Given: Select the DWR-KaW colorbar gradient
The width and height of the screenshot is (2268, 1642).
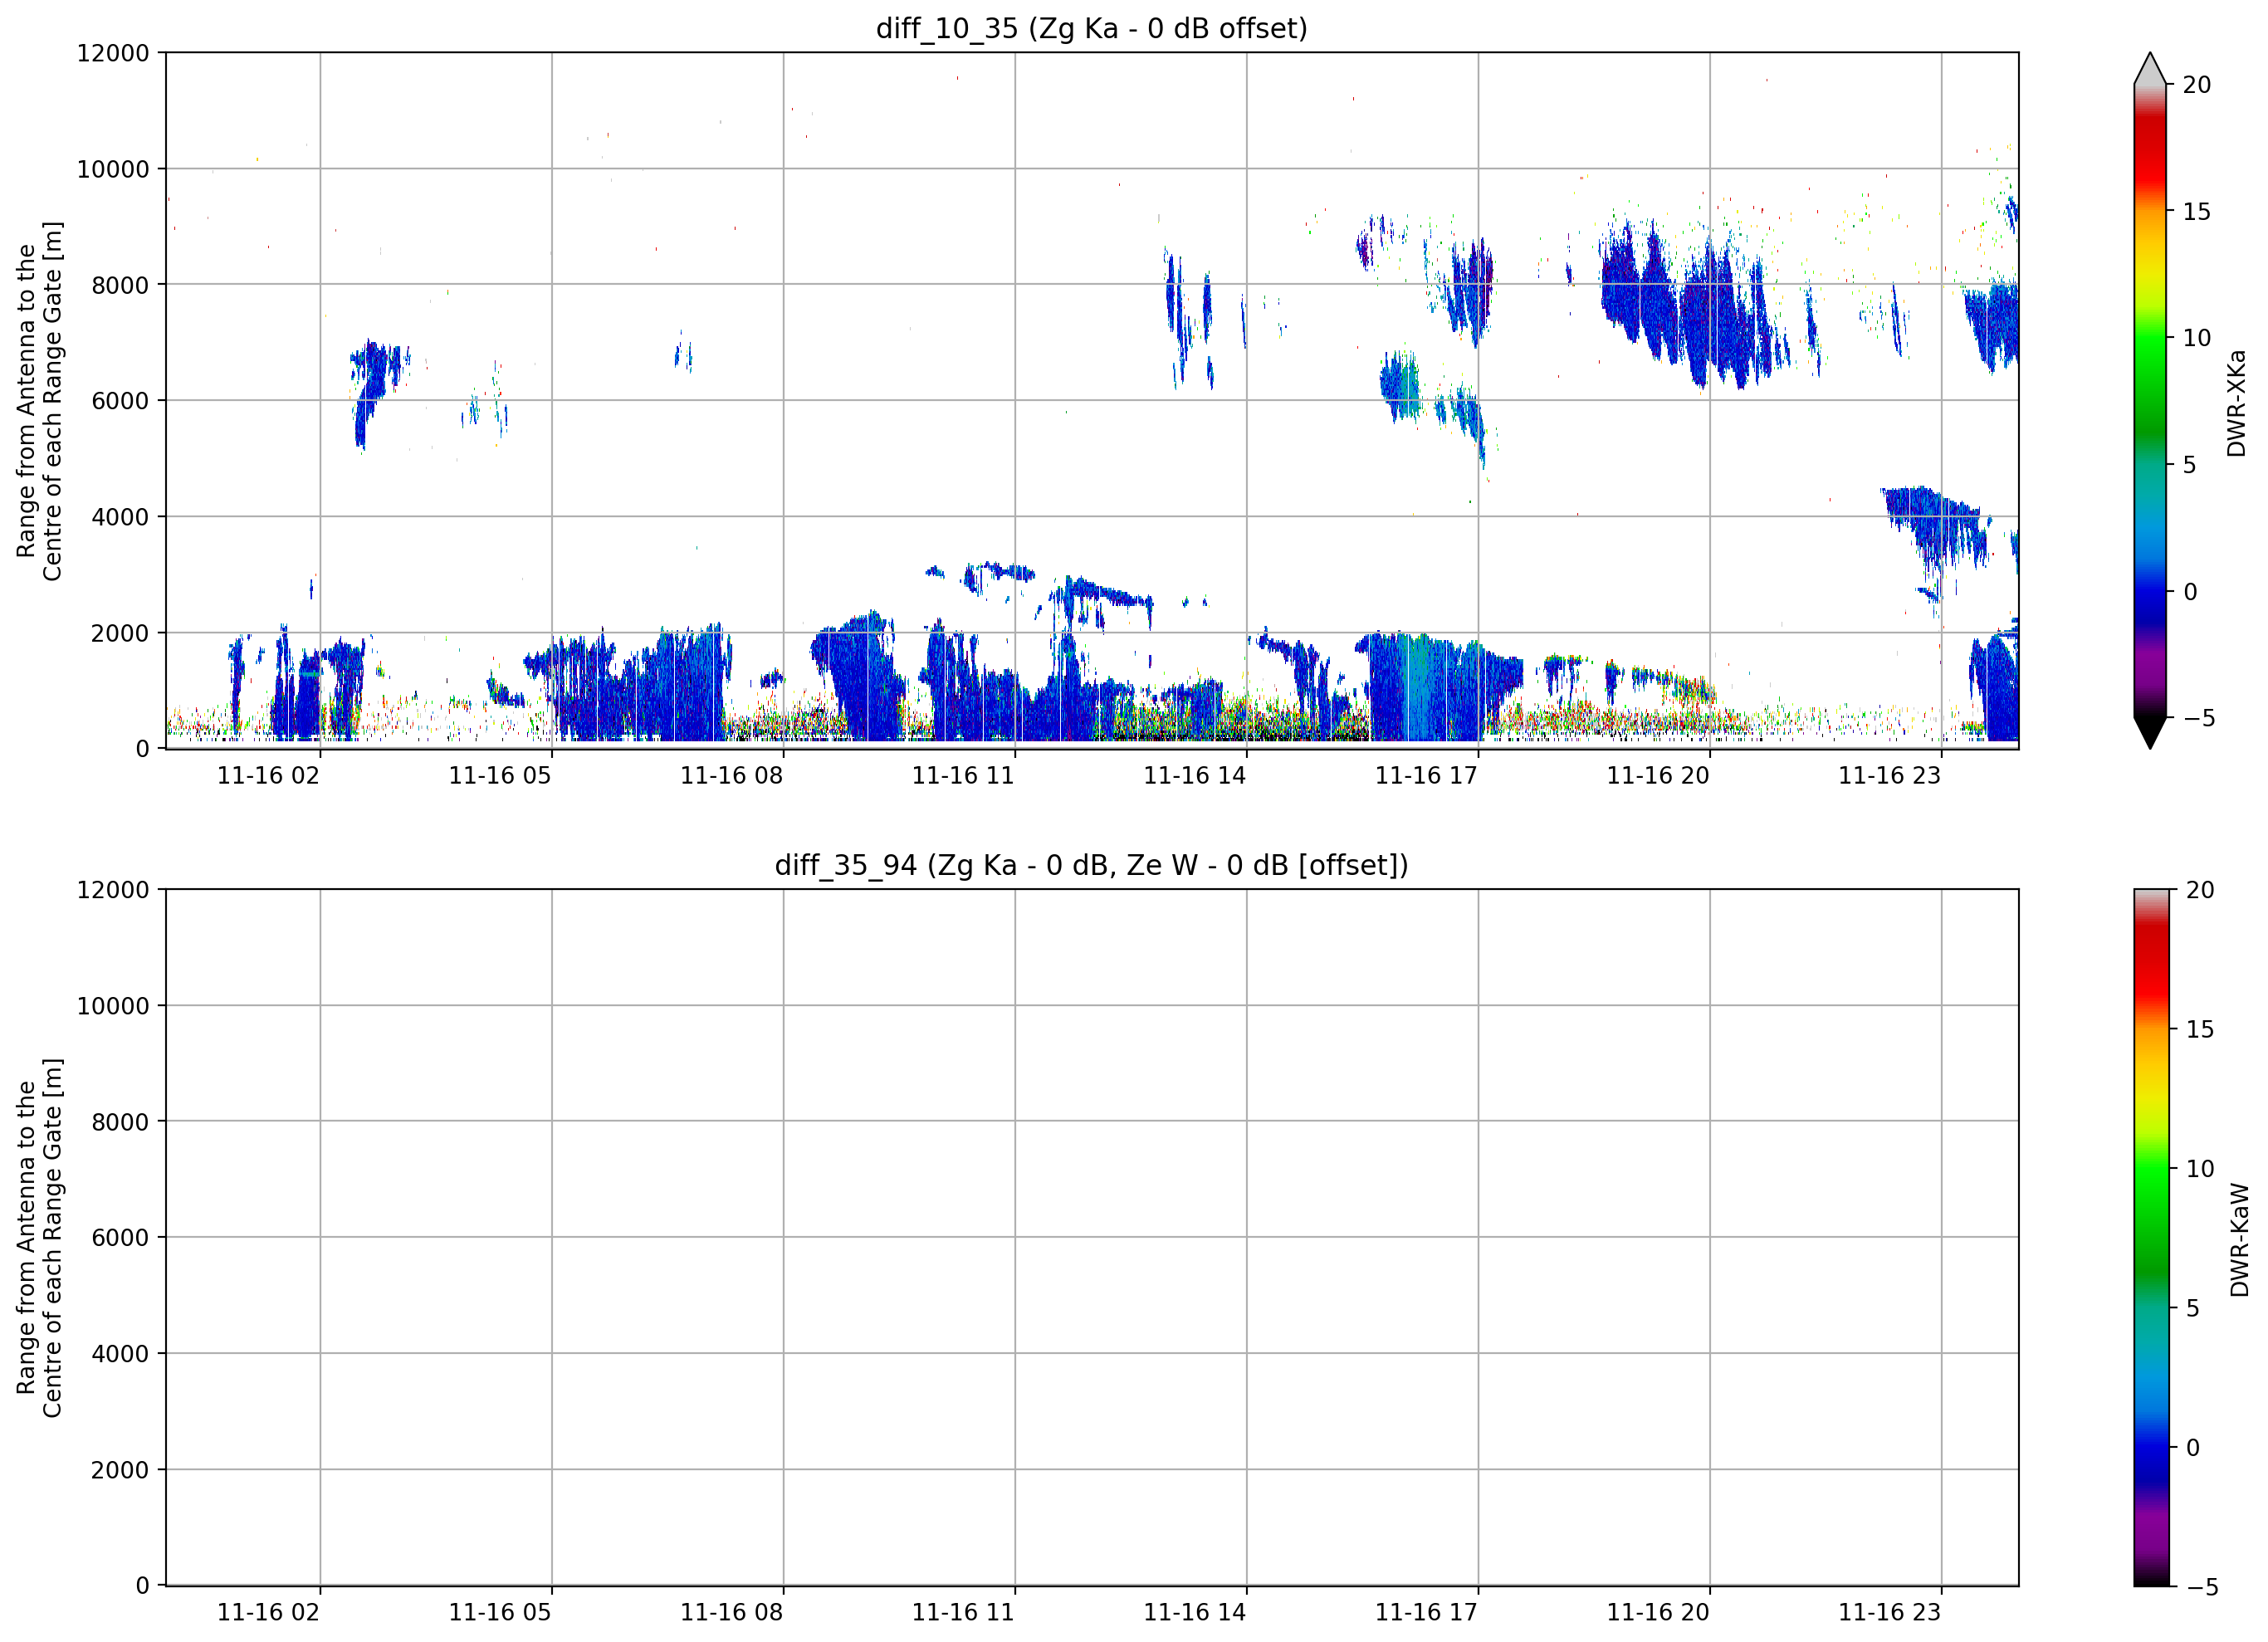Looking at the screenshot, I should 2152,1237.
